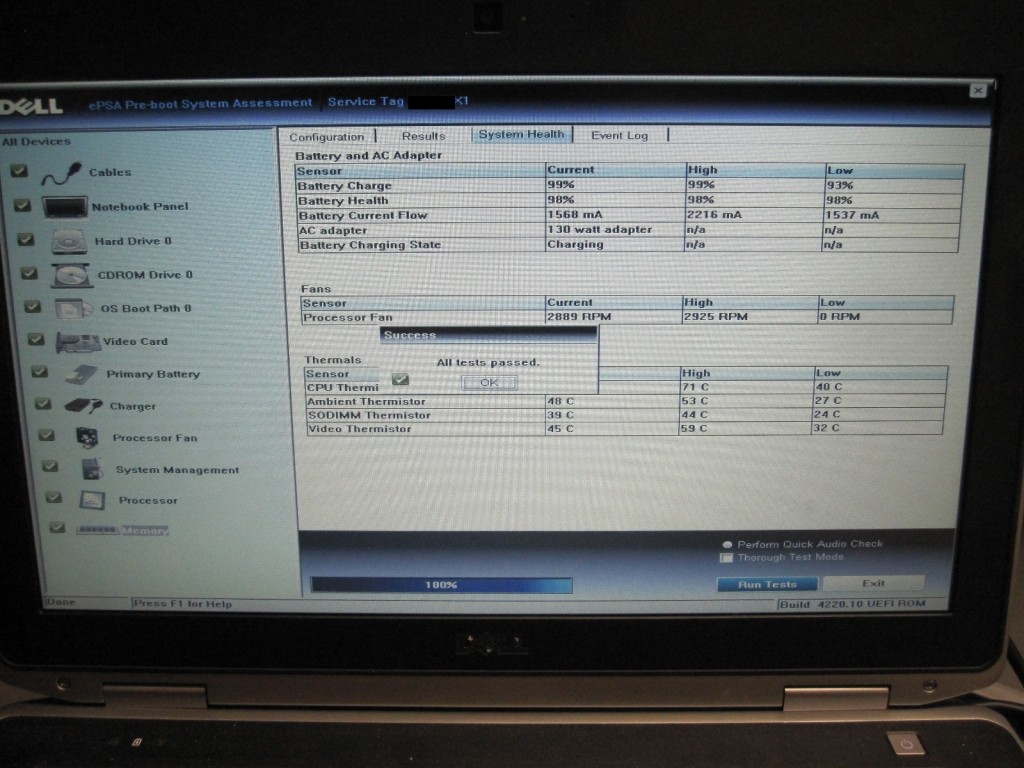Select the Video Card icon
The height and width of the screenshot is (768, 1024).
click(78, 342)
